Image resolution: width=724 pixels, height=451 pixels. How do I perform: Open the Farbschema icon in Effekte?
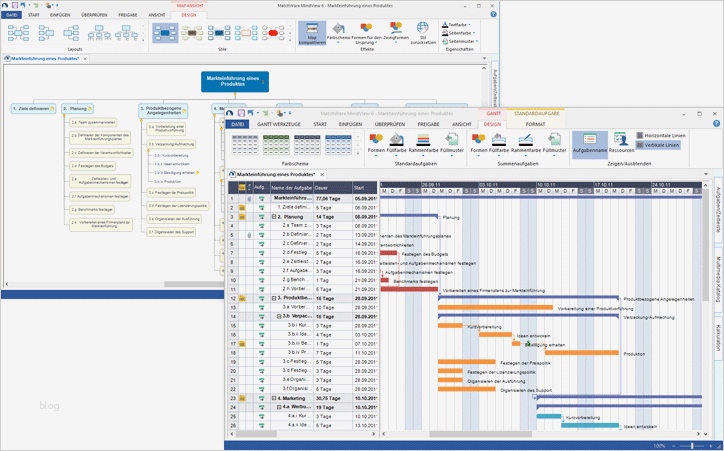pos(338,31)
